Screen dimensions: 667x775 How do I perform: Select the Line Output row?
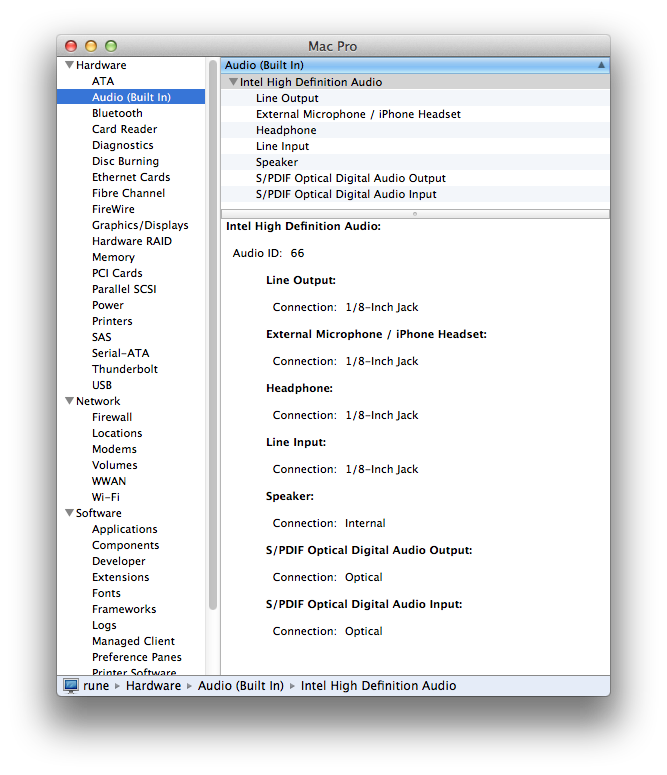pyautogui.click(x=287, y=99)
